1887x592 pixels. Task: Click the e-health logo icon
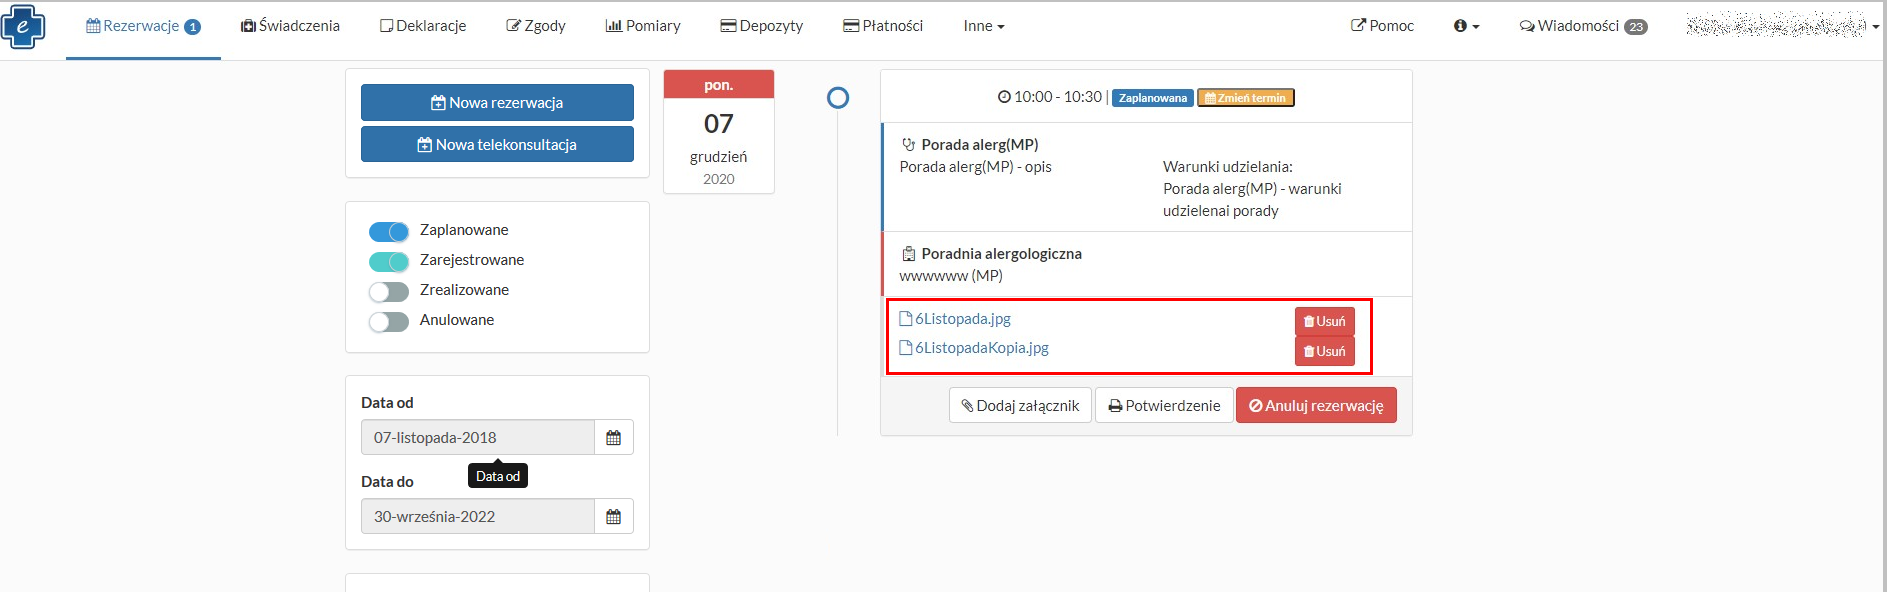coord(23,27)
